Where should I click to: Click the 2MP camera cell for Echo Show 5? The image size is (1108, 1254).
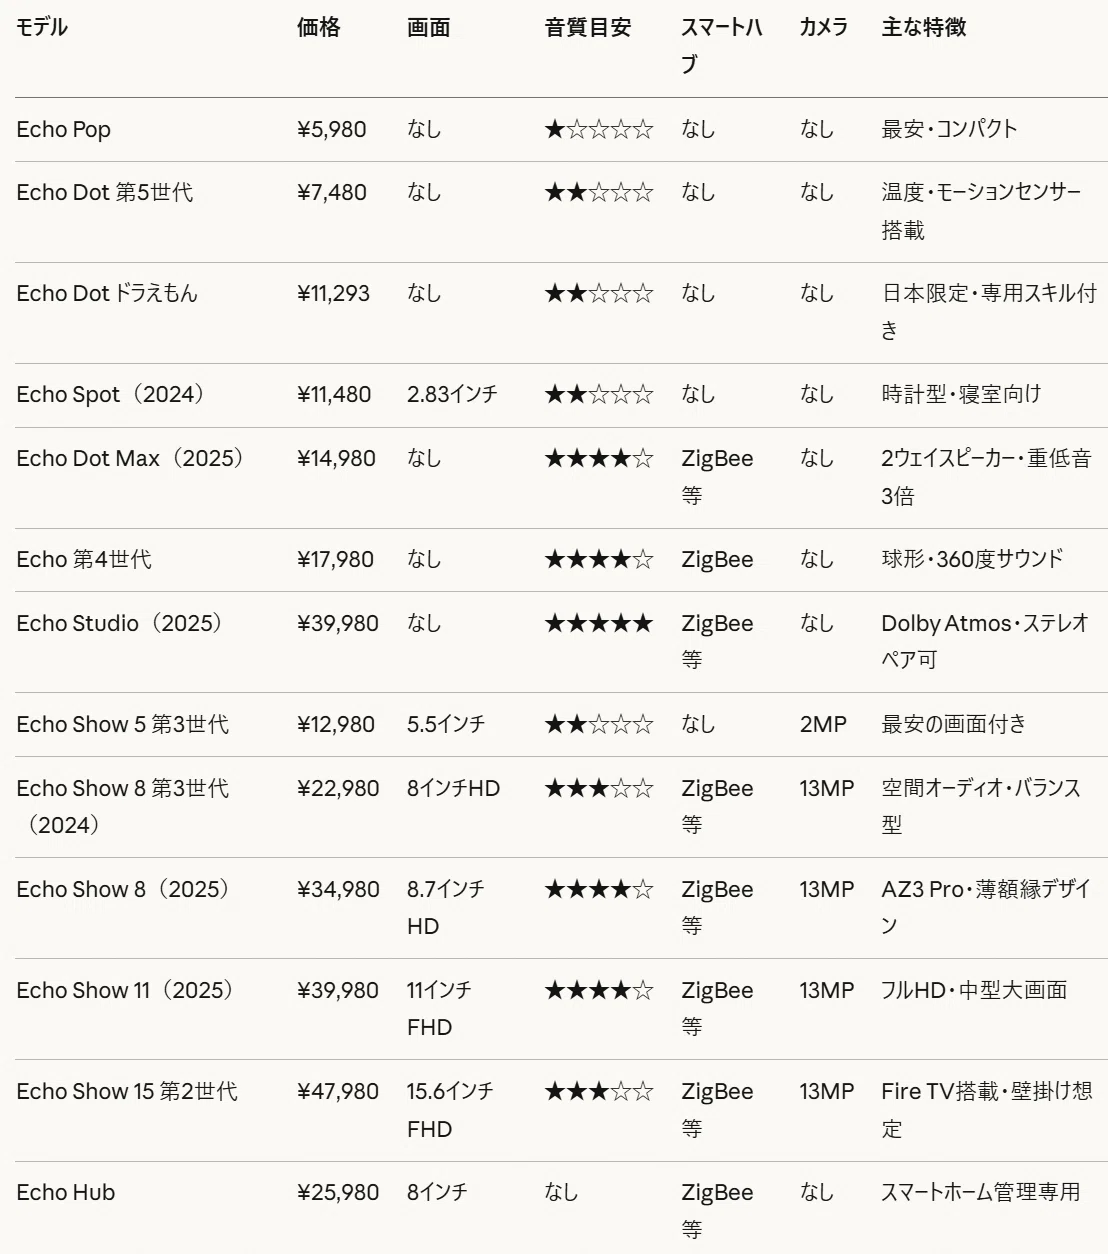[x=823, y=725]
